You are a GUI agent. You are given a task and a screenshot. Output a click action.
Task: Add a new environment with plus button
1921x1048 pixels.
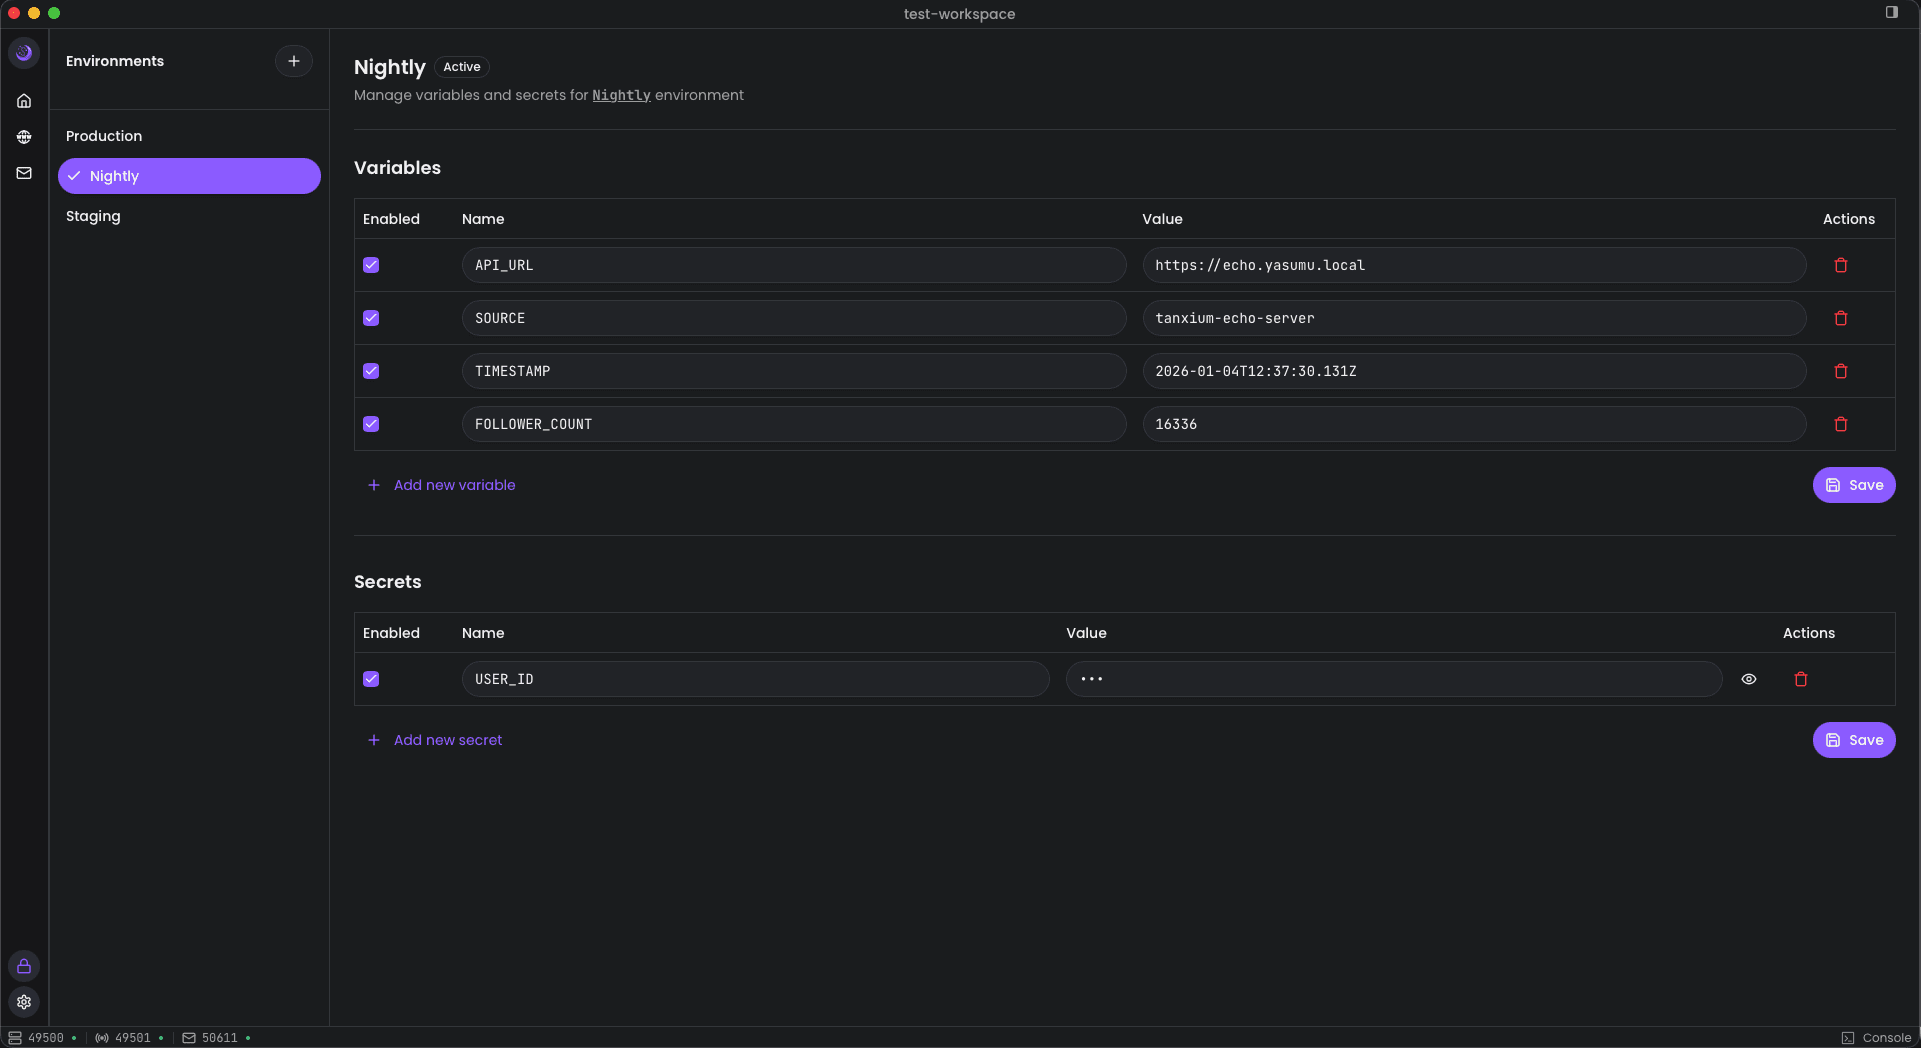coord(293,61)
